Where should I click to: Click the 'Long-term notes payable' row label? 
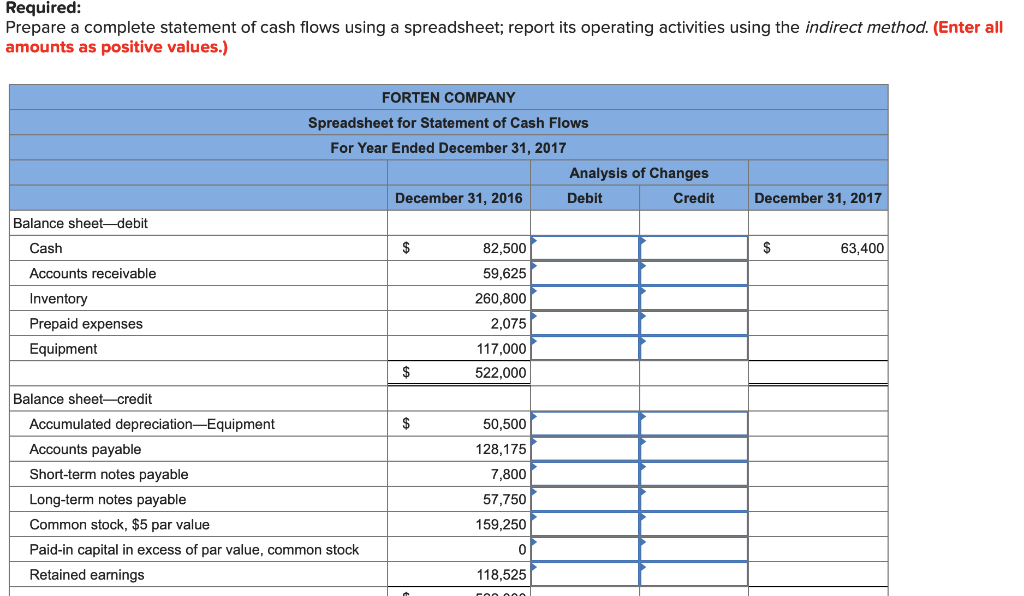click(x=108, y=499)
